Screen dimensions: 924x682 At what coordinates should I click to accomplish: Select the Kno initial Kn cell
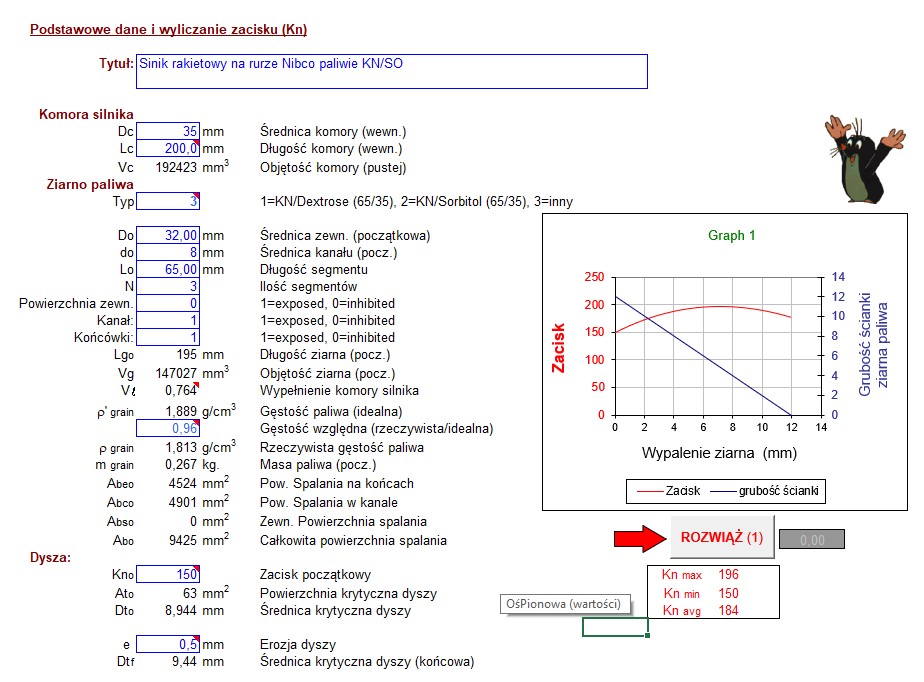coord(168,575)
